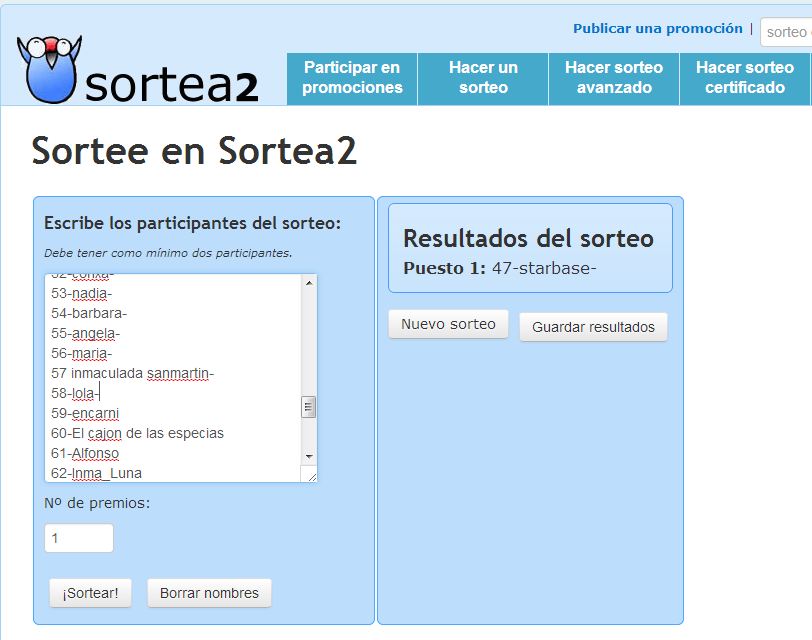Click the participant line 62-Inma_Luna
This screenshot has width=812, height=640.
tap(96, 473)
